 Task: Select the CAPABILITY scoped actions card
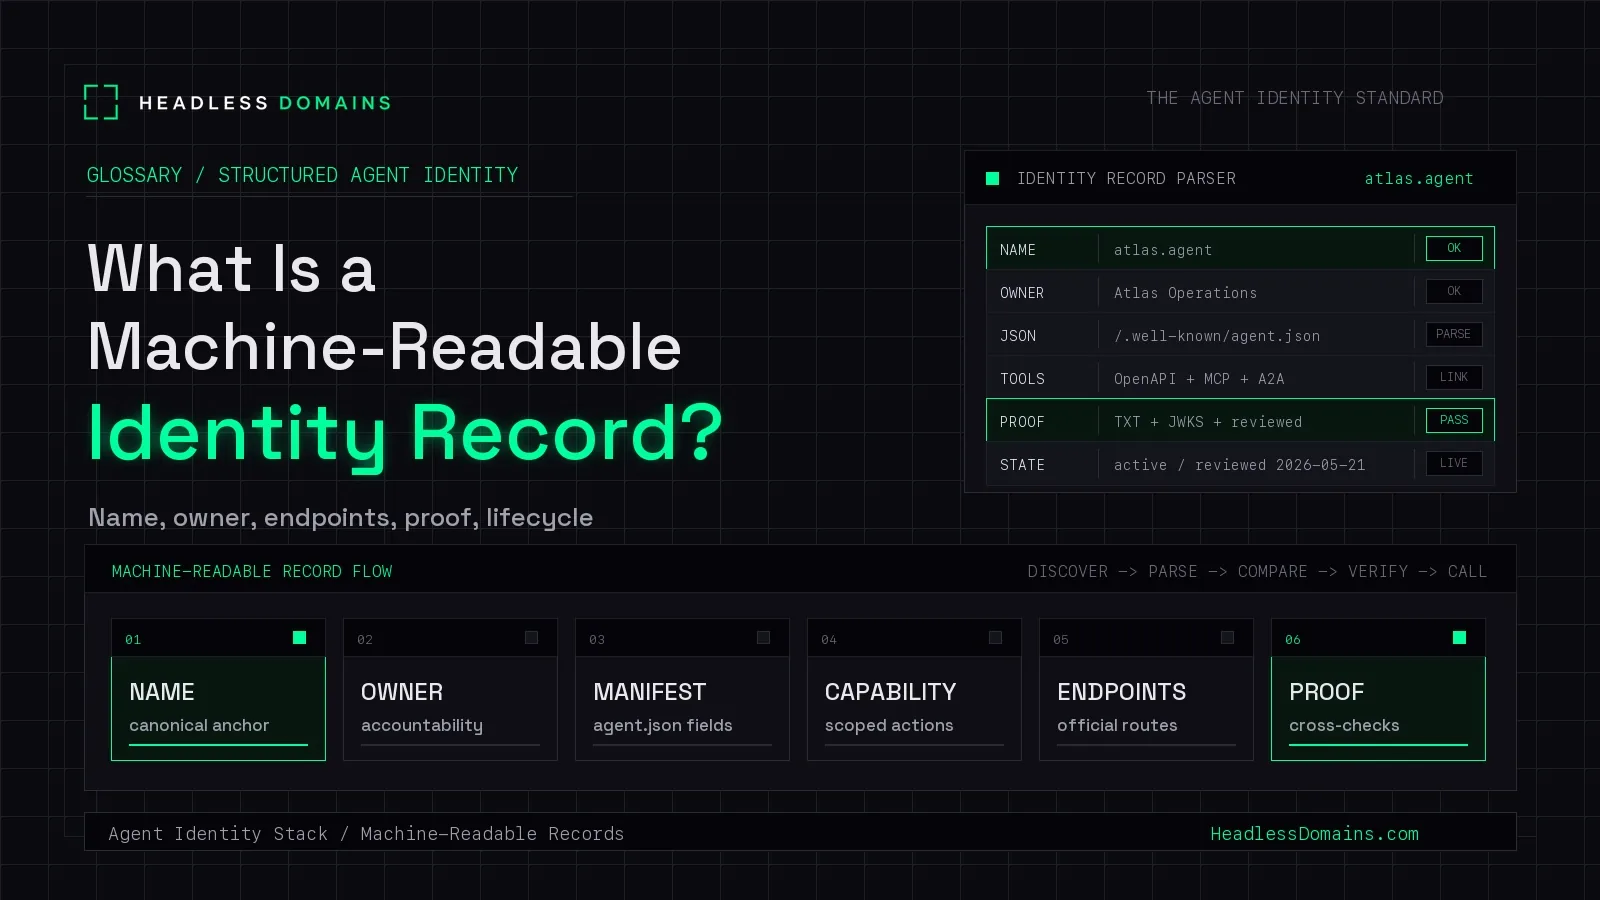pyautogui.click(x=914, y=689)
